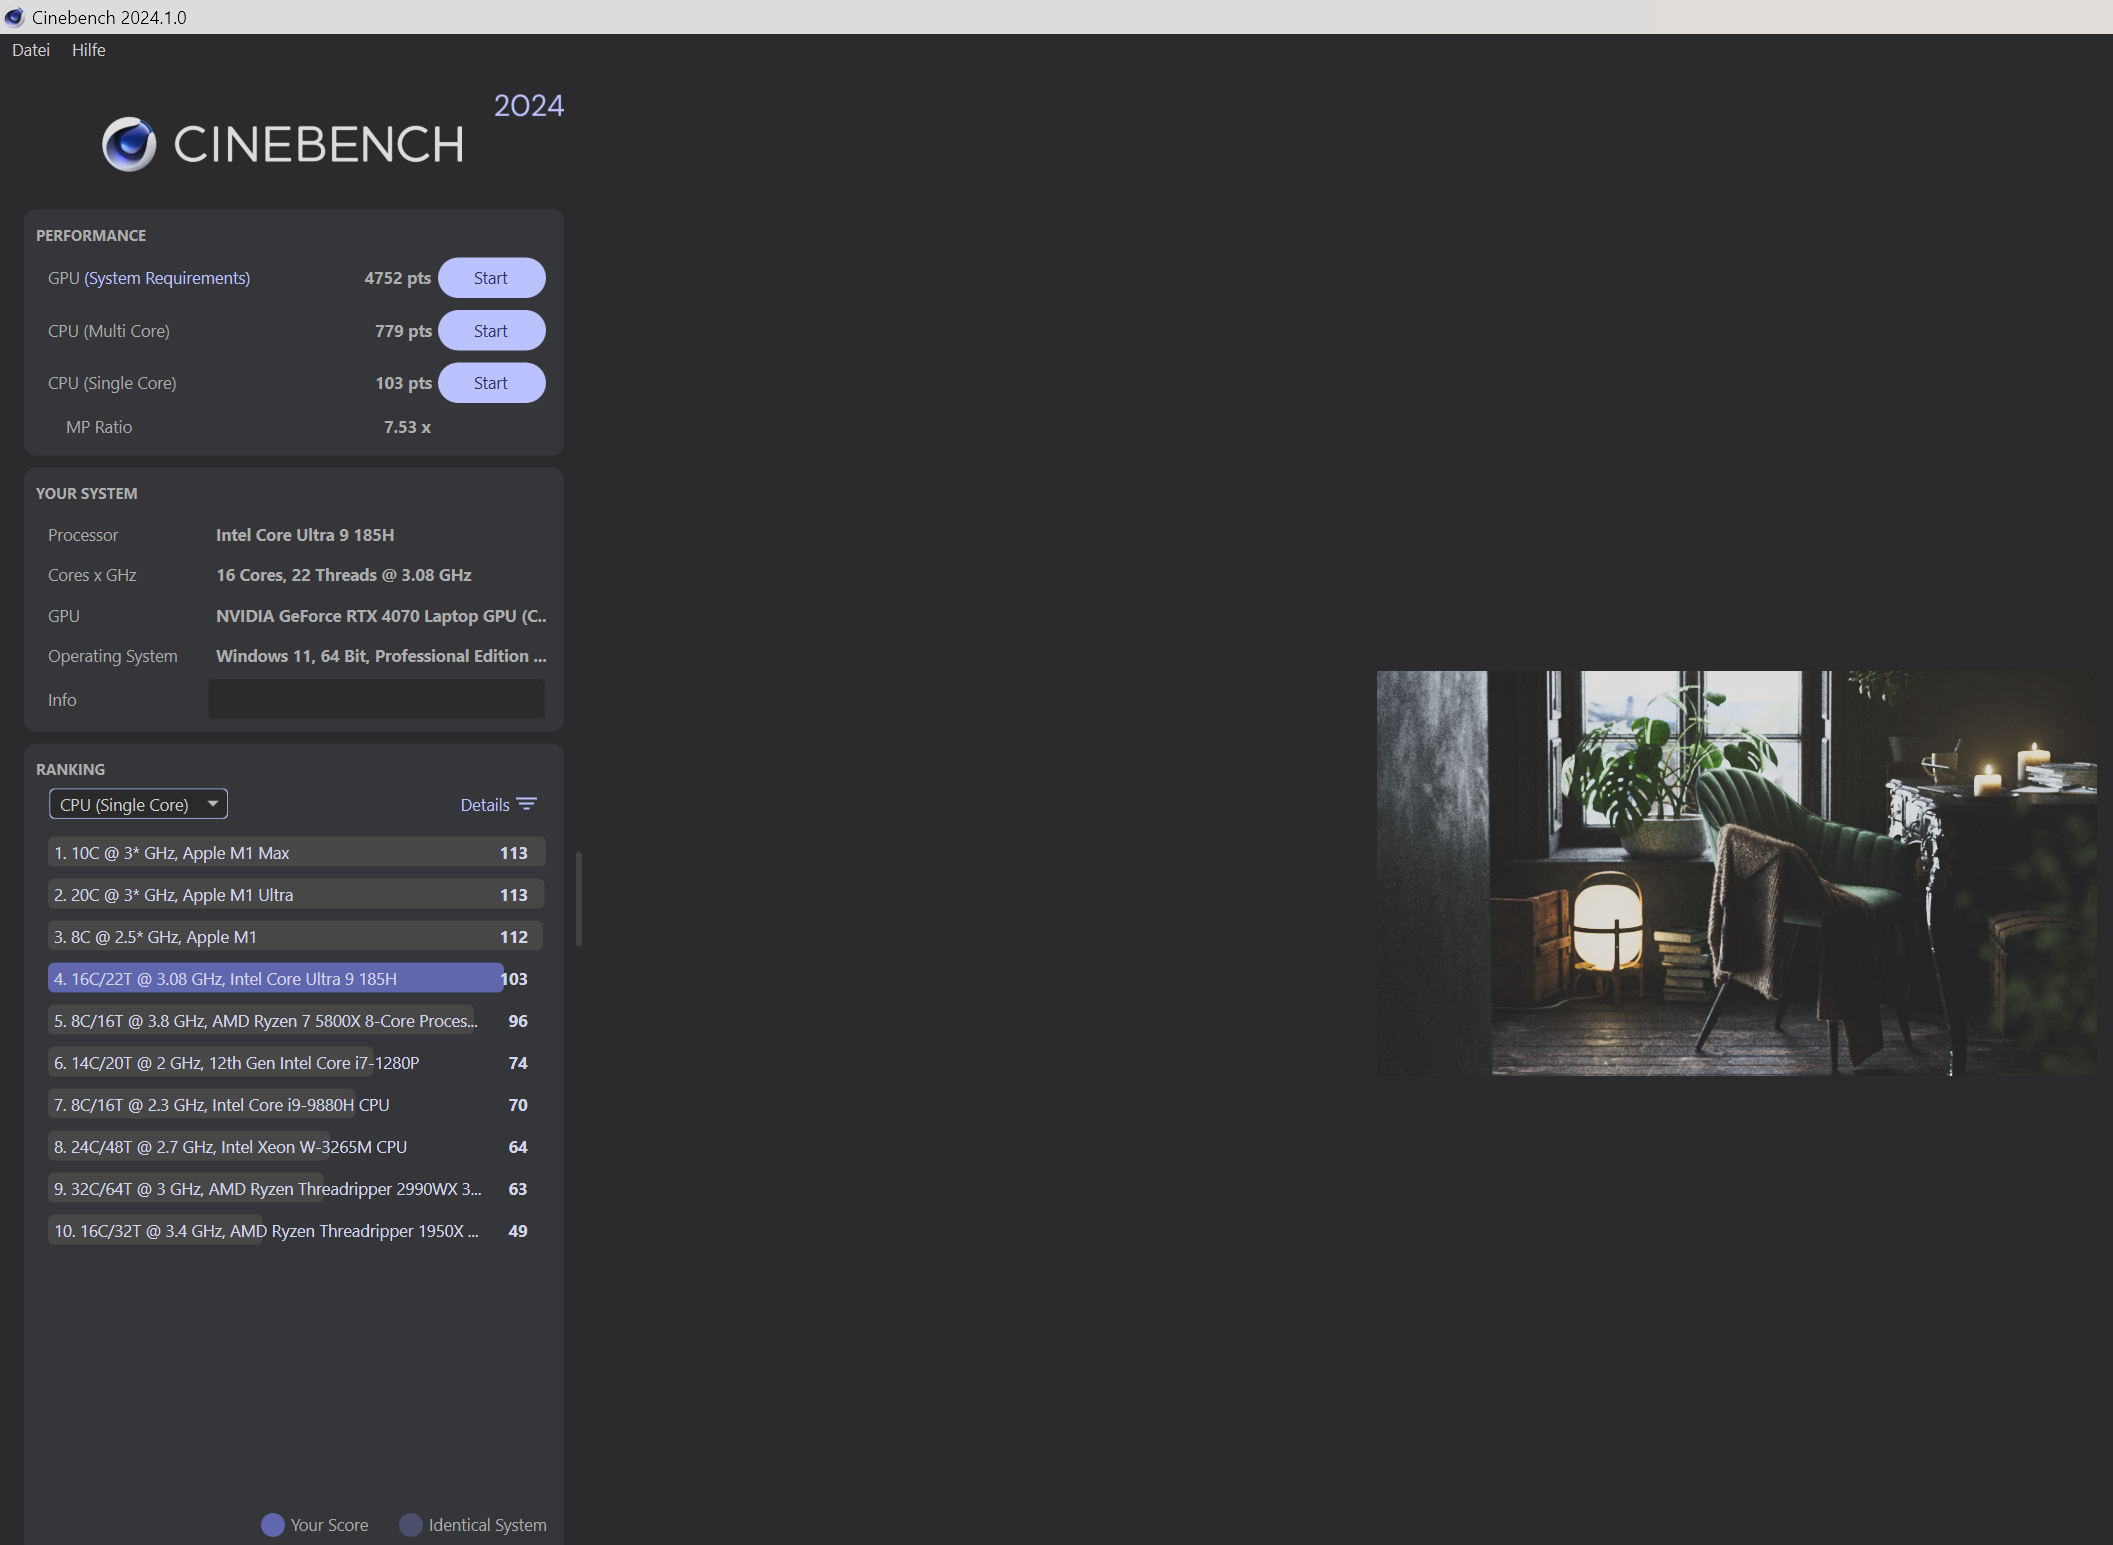
Task: Start the GPU benchmark
Action: (491, 277)
